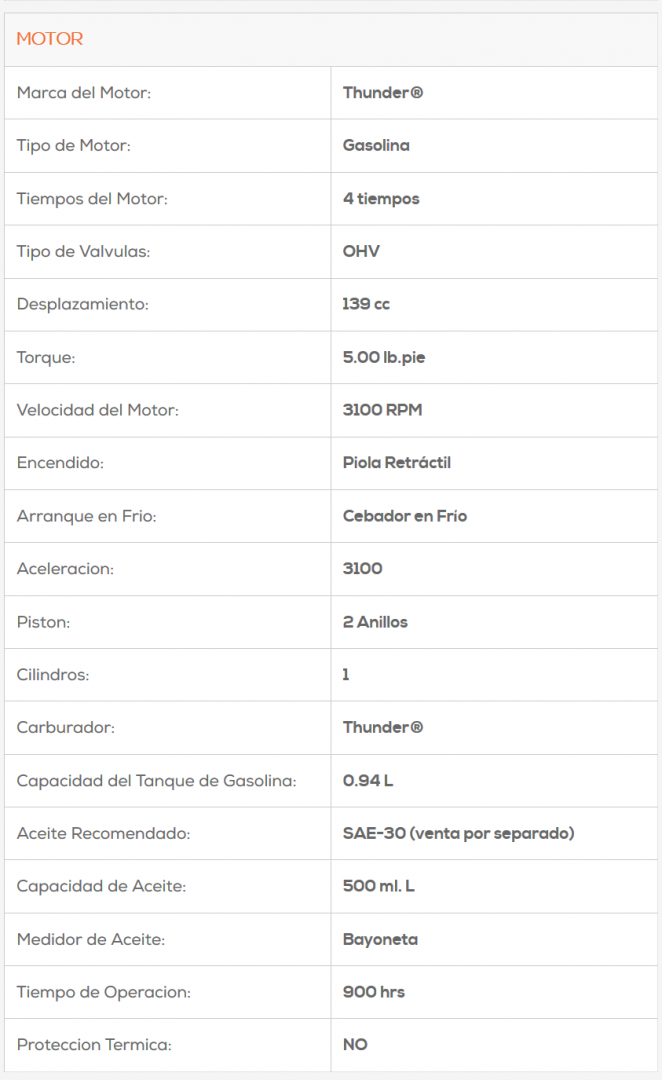662x1080 pixels.
Task: Click the 'Medidor de Aceite:' label
Action: (91, 939)
